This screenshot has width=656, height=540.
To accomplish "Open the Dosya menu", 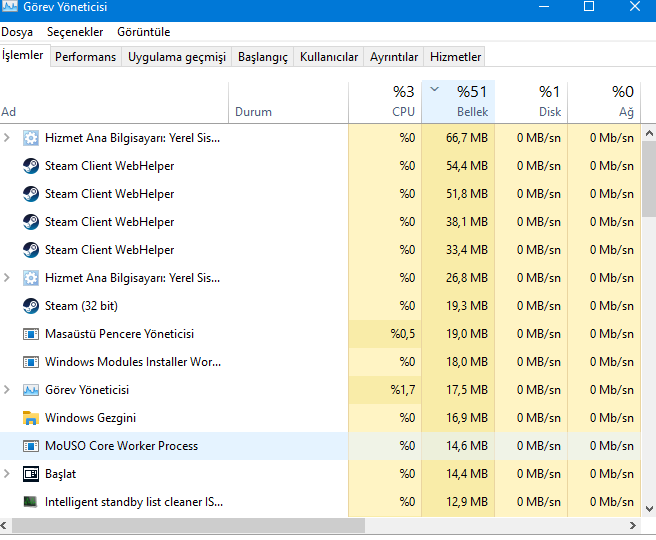I will [17, 32].
